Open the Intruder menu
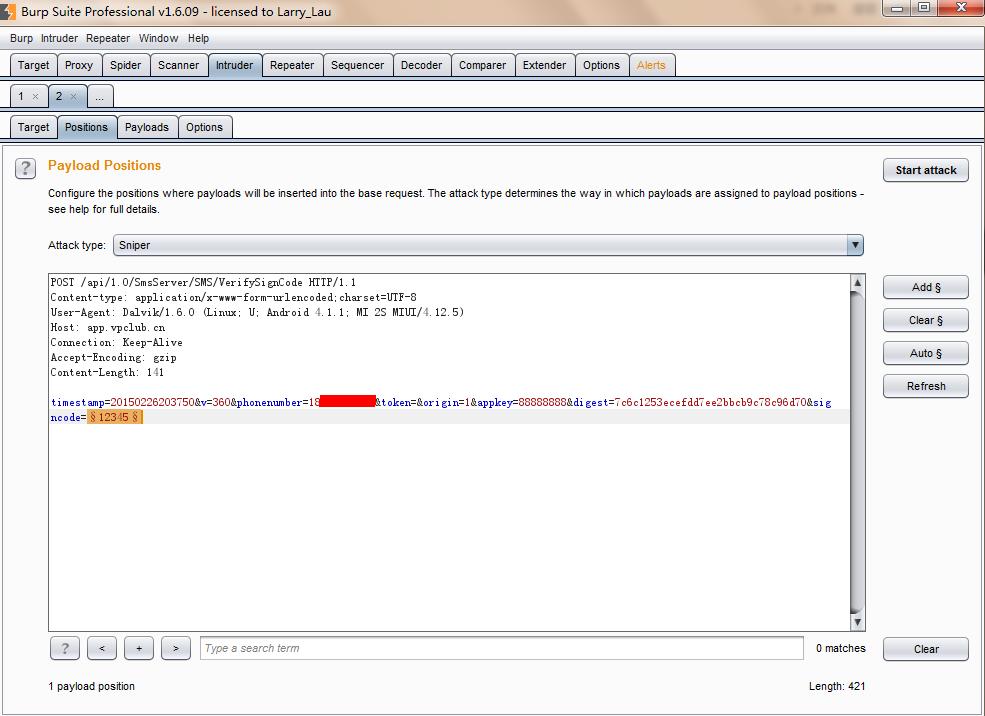The height and width of the screenshot is (716, 985). pyautogui.click(x=59, y=38)
